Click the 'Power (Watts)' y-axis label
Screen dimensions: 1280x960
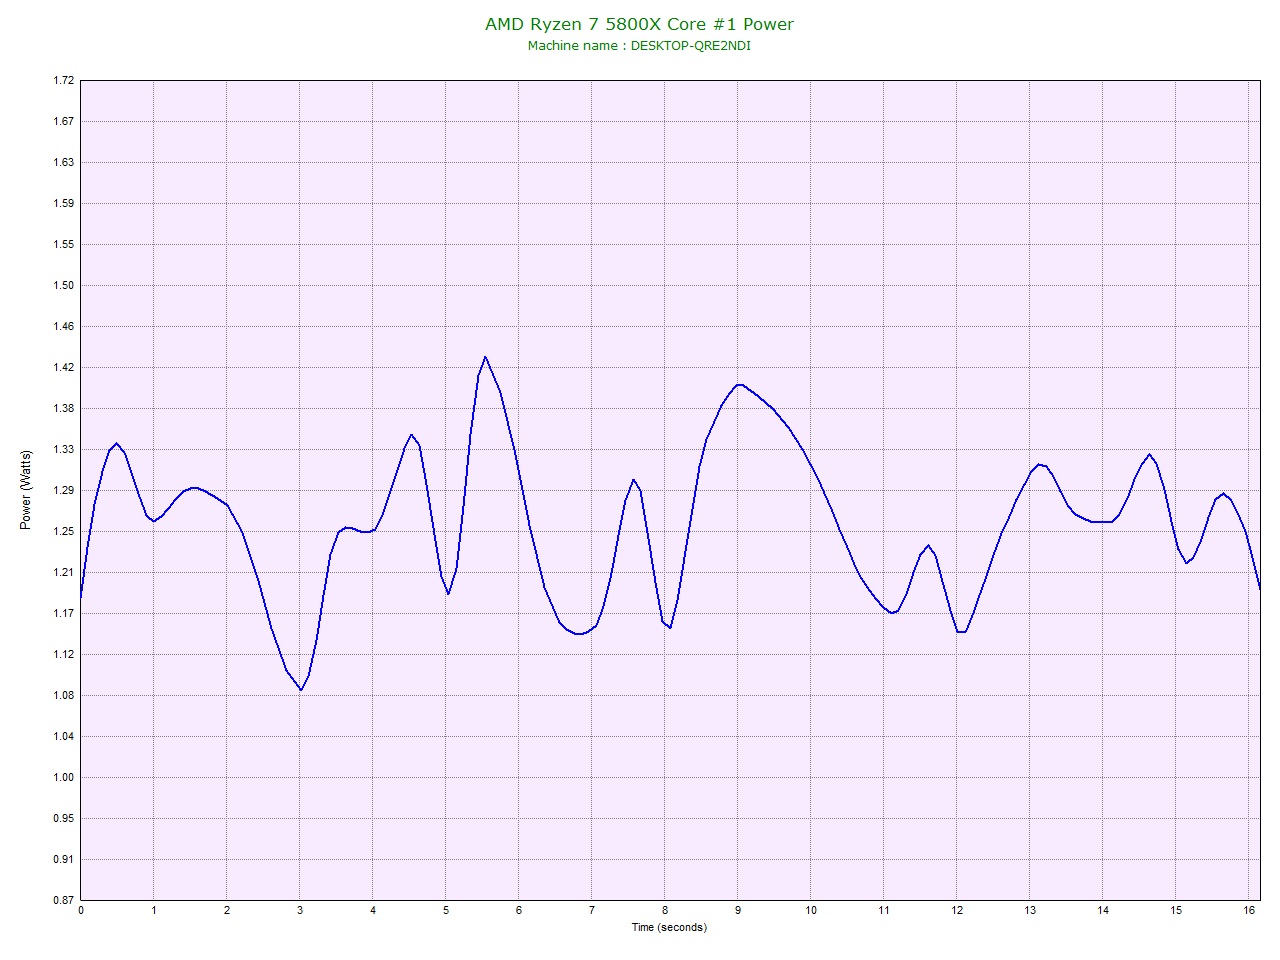(26, 490)
